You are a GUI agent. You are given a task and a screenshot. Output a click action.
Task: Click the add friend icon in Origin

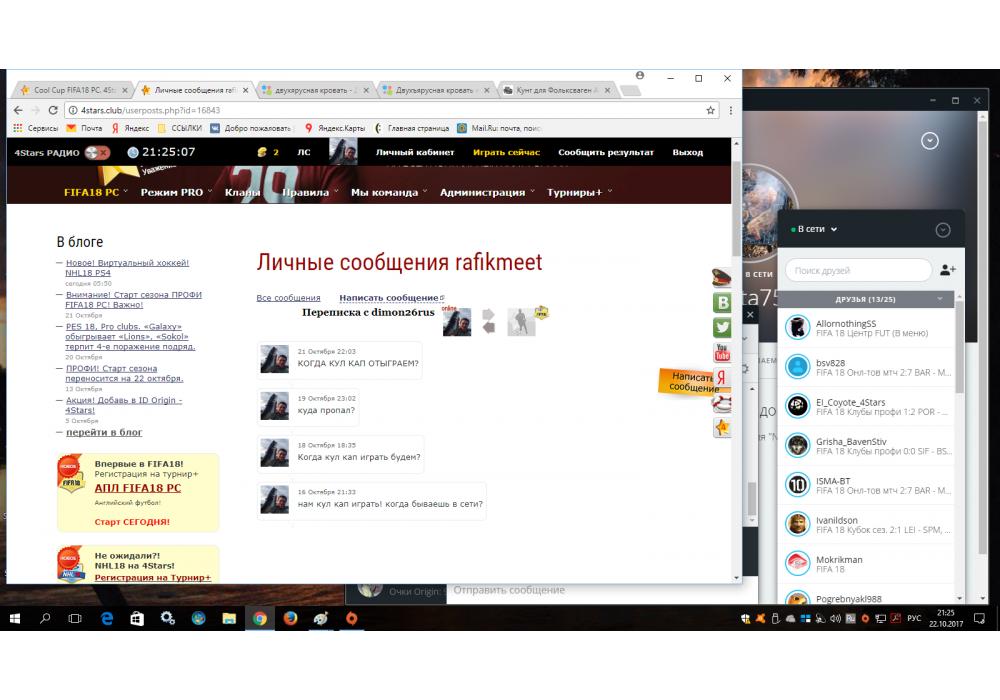pyautogui.click(x=948, y=270)
